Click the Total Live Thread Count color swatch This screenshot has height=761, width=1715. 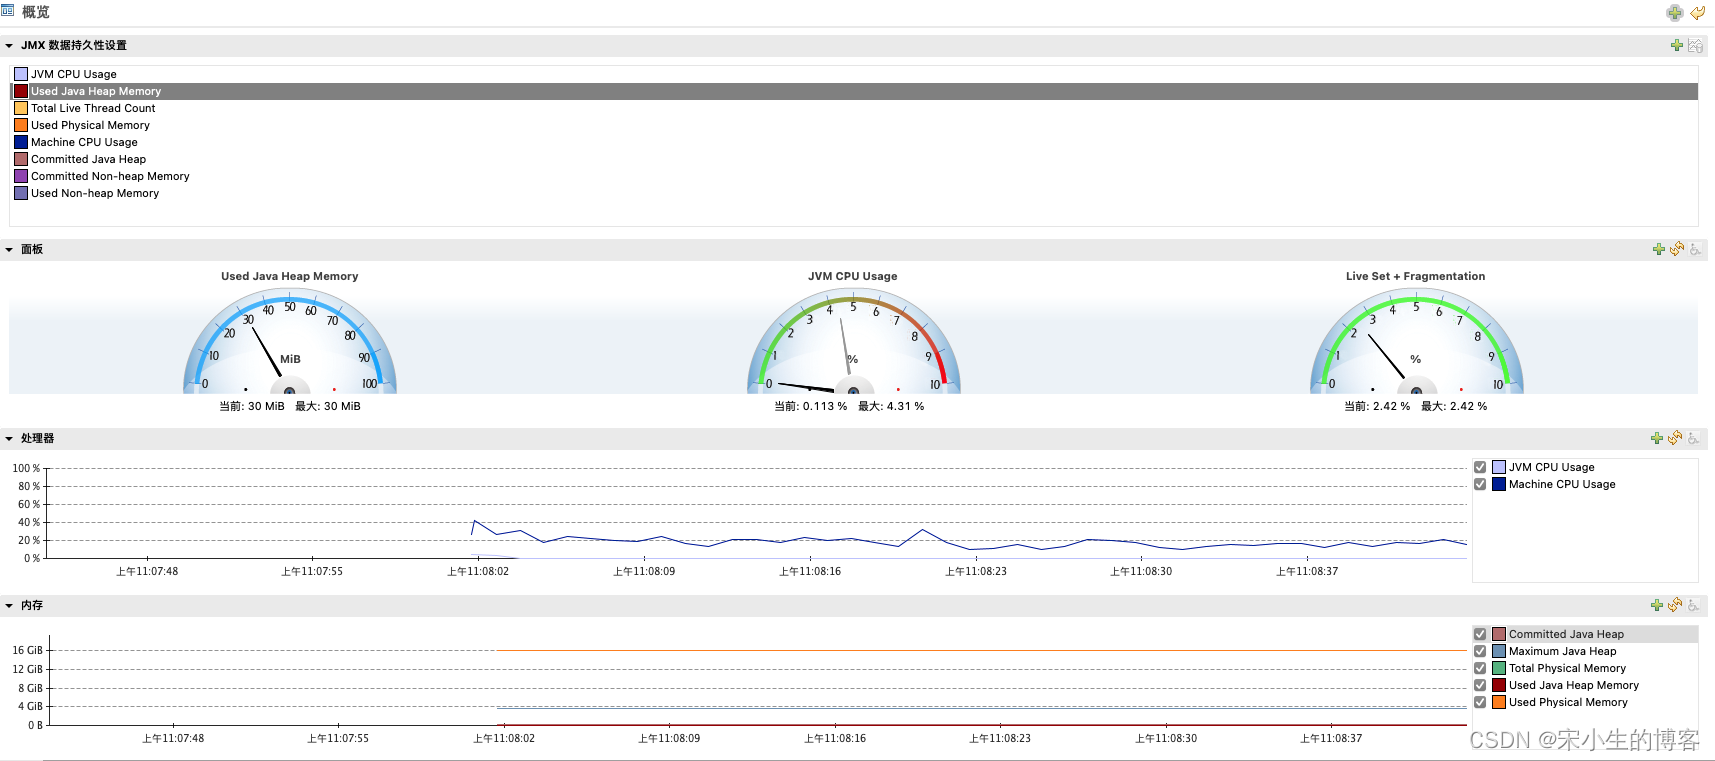pyautogui.click(x=21, y=108)
